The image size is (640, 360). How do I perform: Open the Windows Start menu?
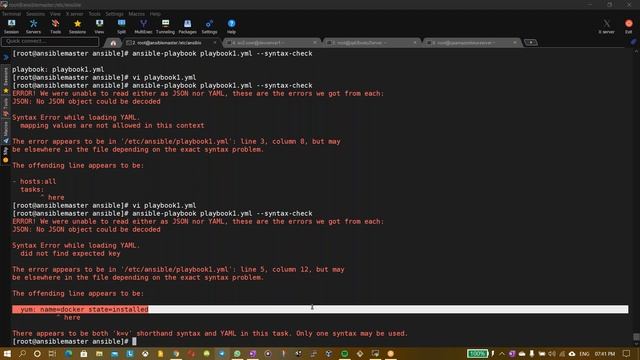click(x=7, y=353)
